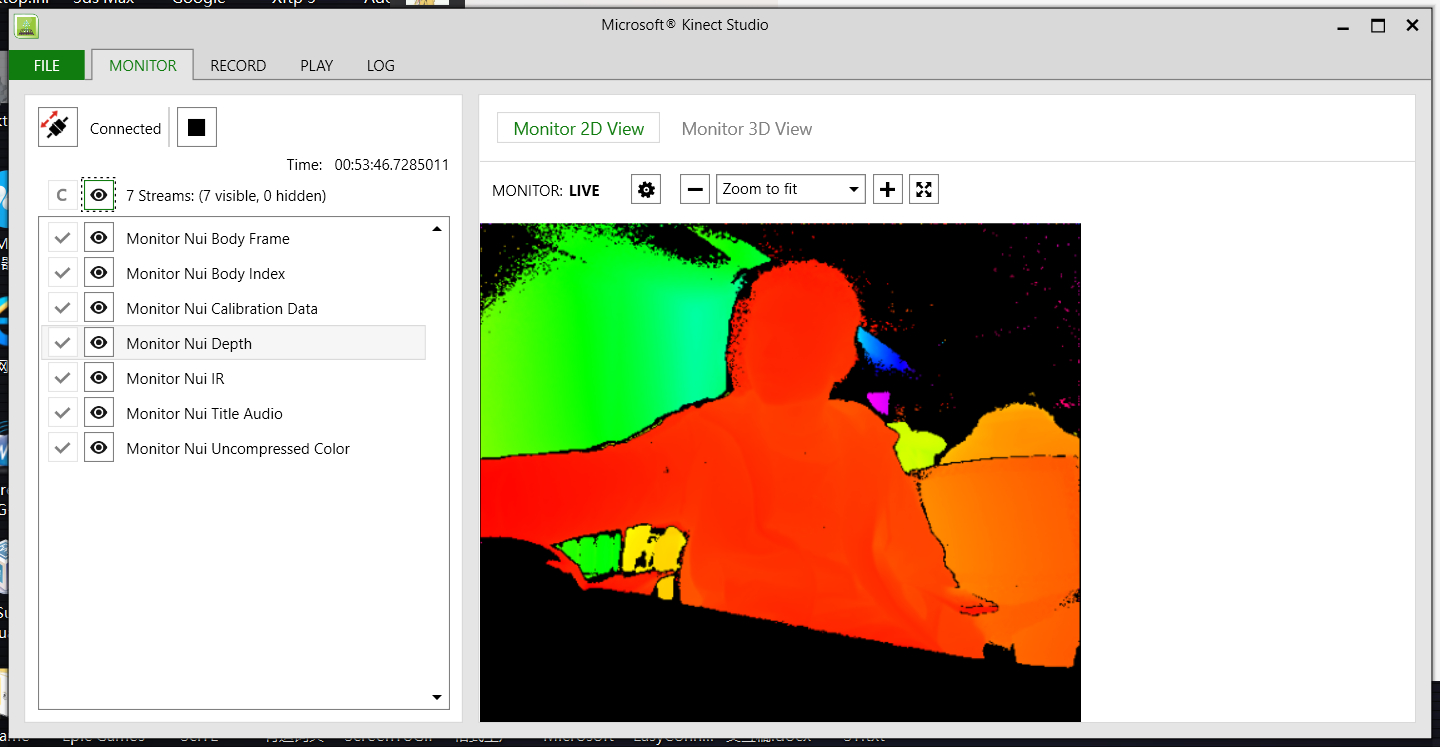Close the Kinect Studio window
1440x747 pixels.
1412,26
